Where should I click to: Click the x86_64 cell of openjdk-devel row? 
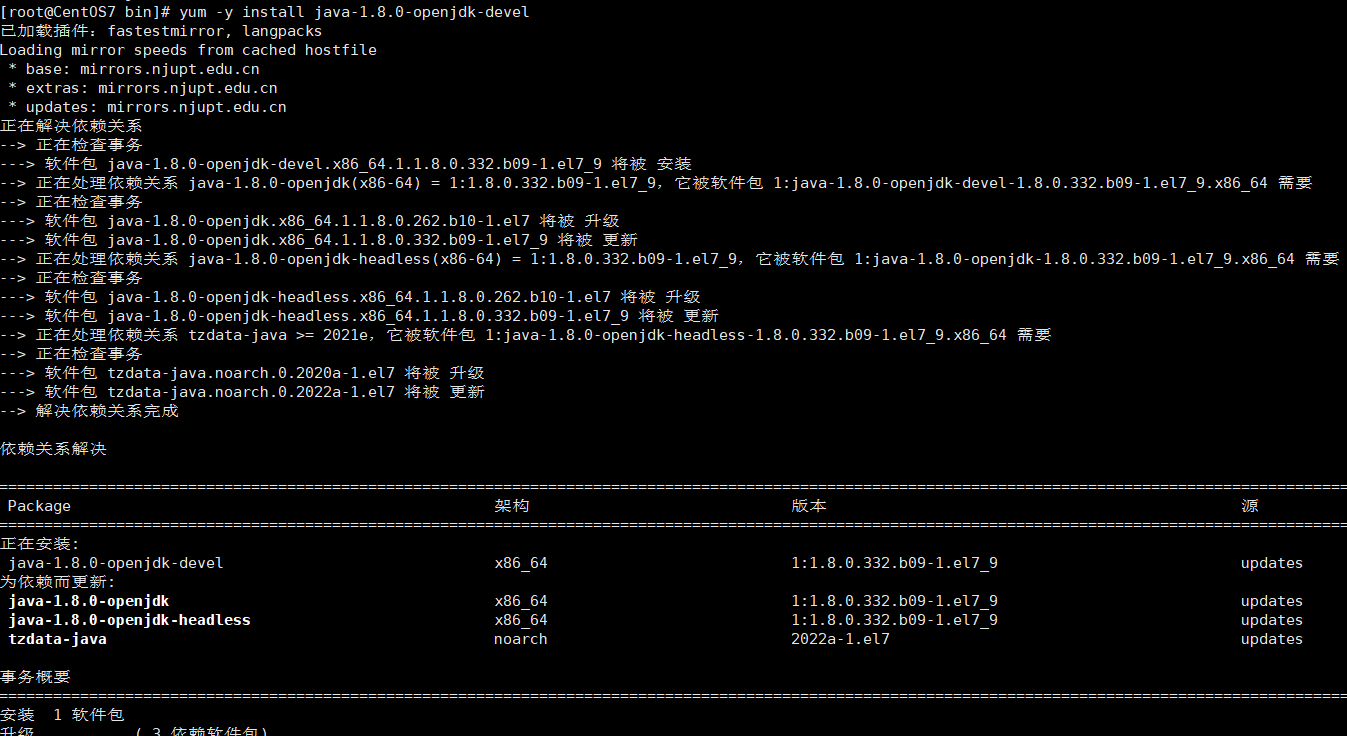point(521,563)
